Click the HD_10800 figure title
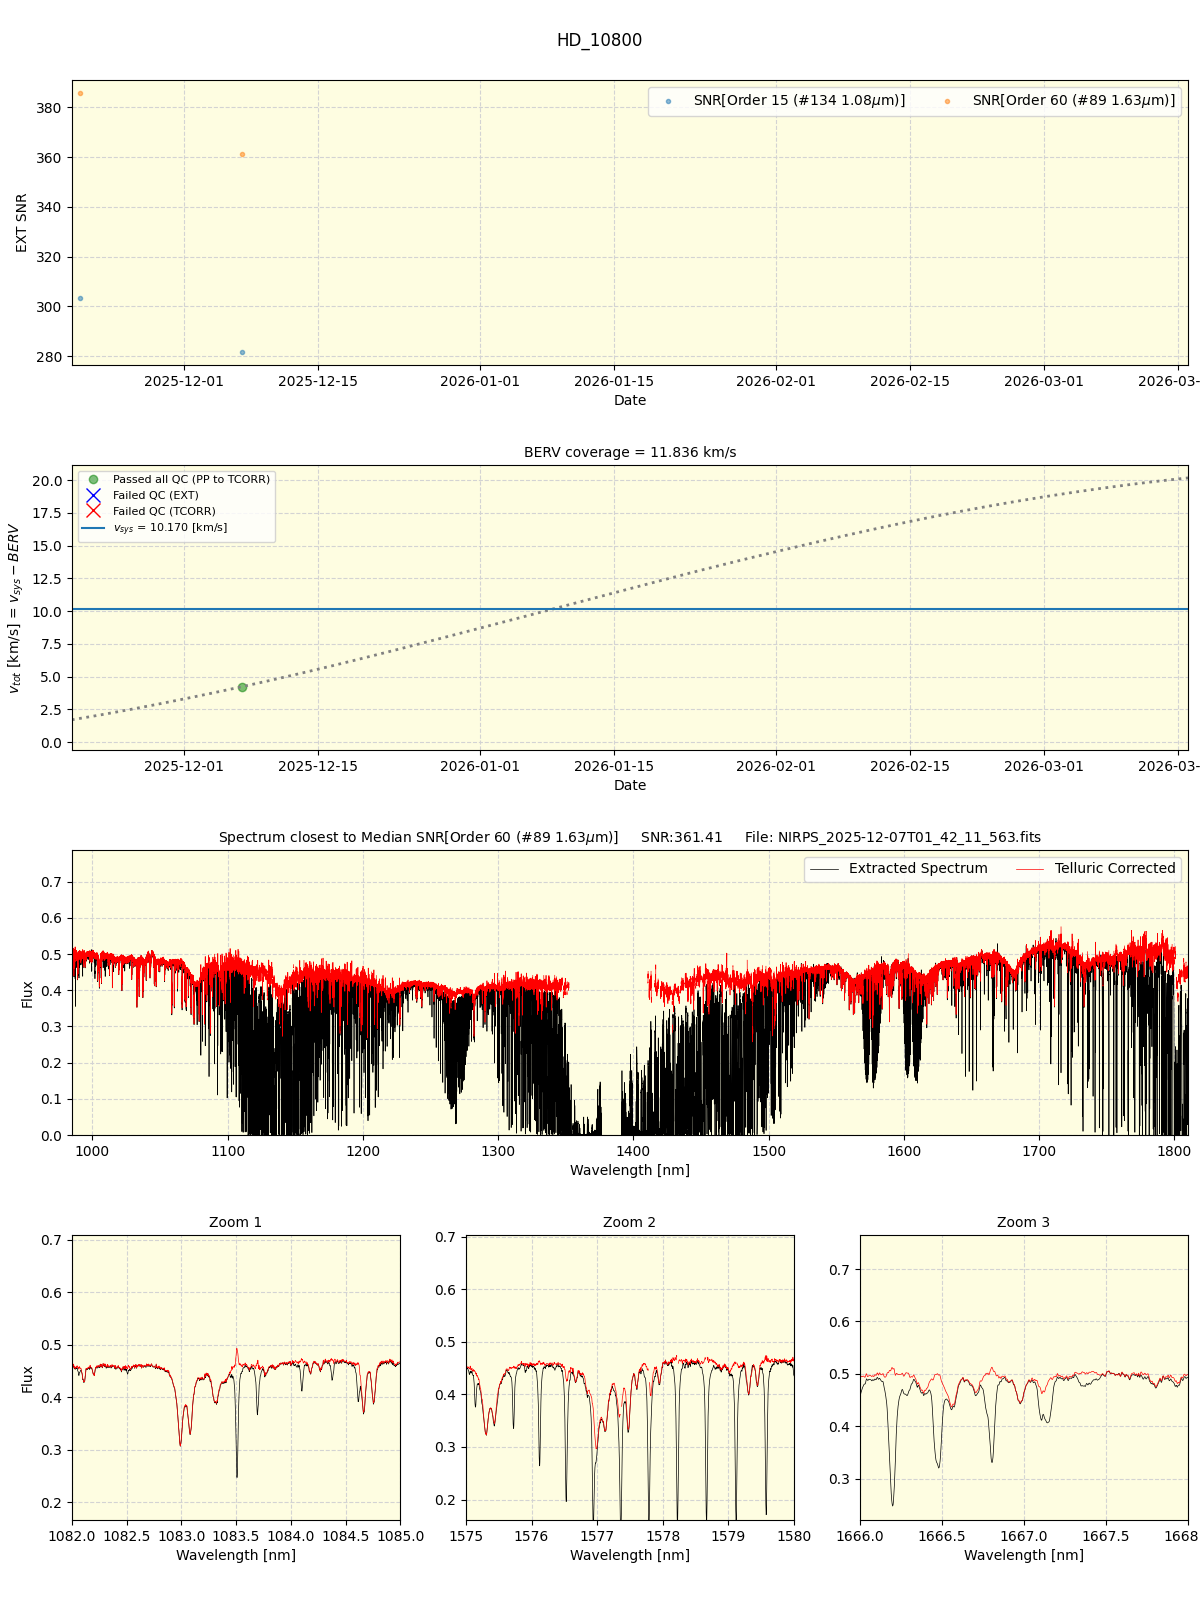This screenshot has width=1200, height=1600. pos(599,40)
